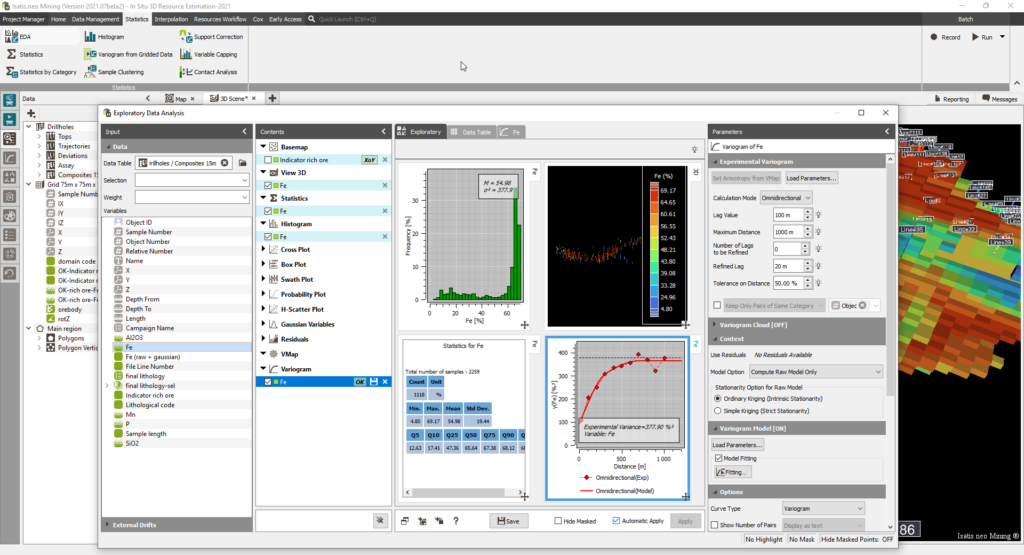Select Ordinary Kriging radio option
Screen dimensions: 1024x555
click(x=718, y=398)
